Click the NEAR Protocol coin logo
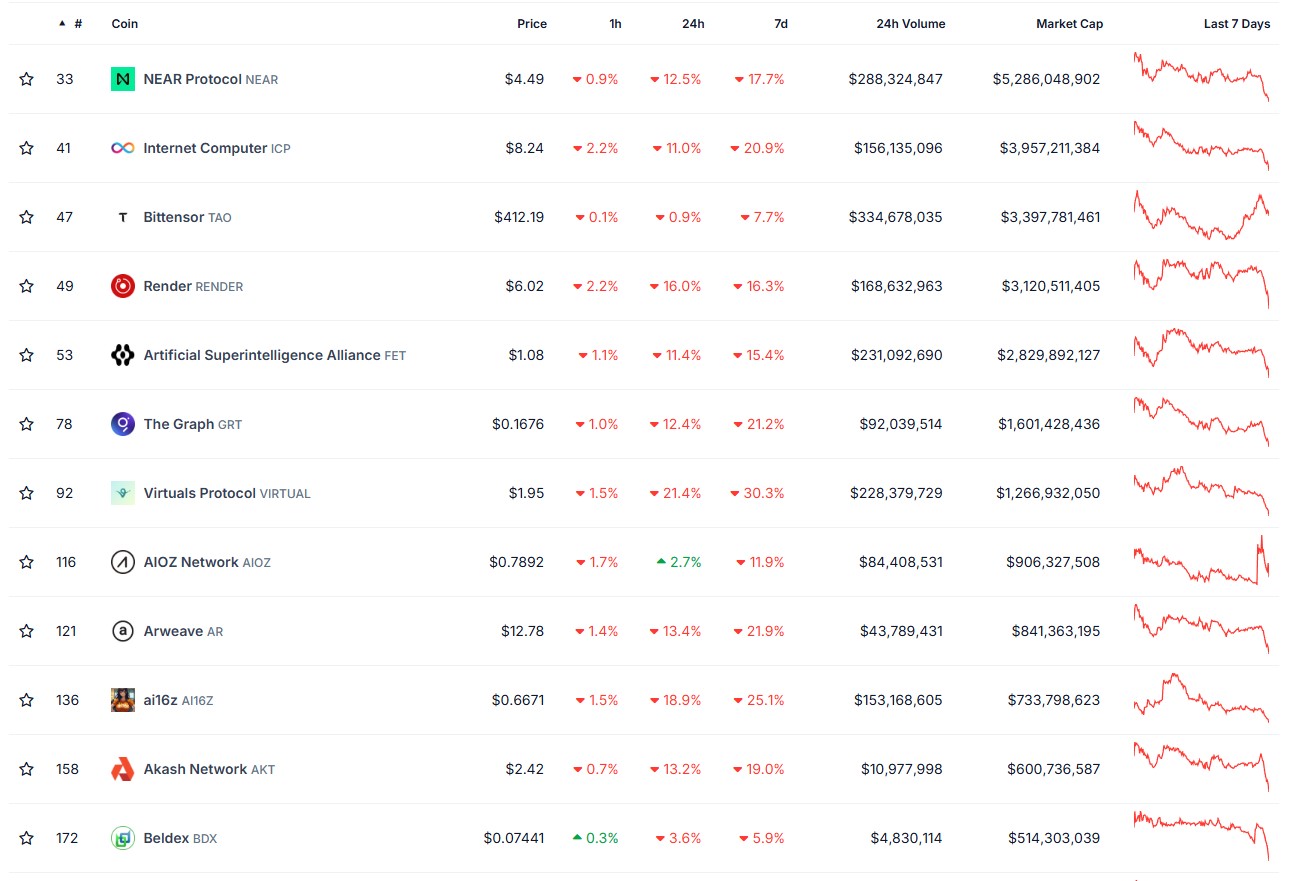The image size is (1305, 881). click(x=123, y=79)
